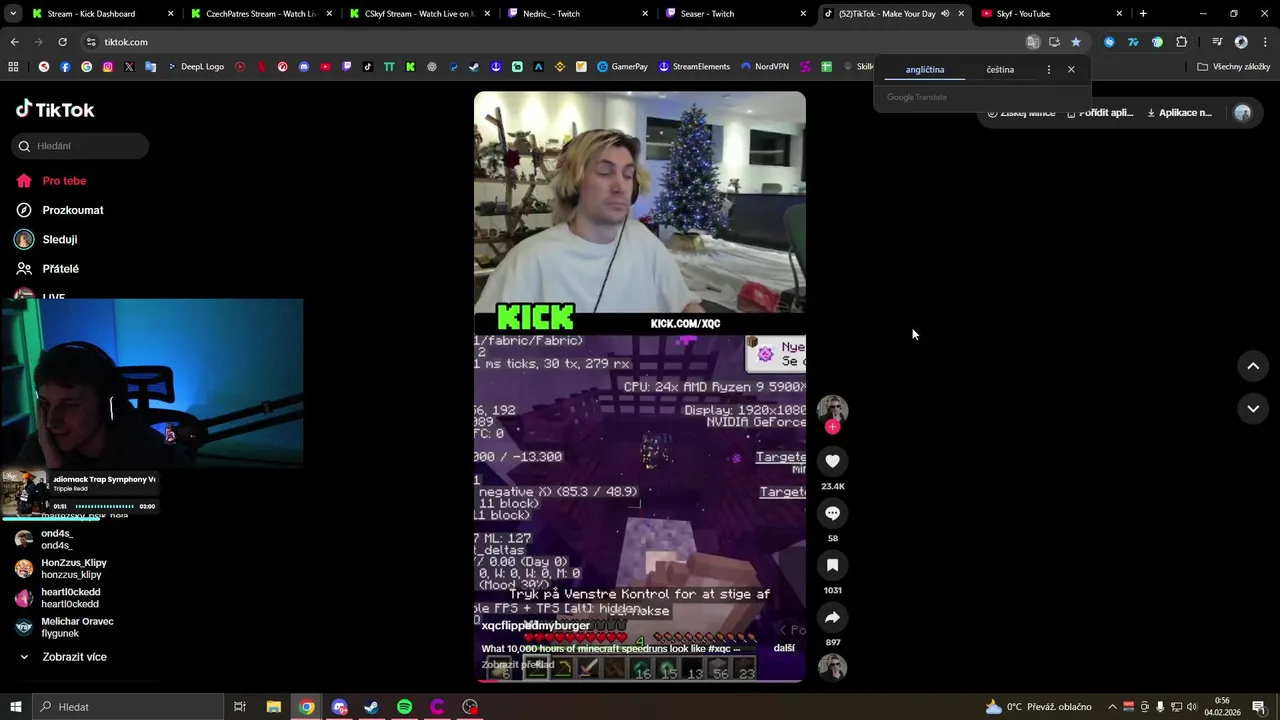The height and width of the screenshot is (720, 1280).
Task: Select the čeština translate tab
Action: 1000,70
